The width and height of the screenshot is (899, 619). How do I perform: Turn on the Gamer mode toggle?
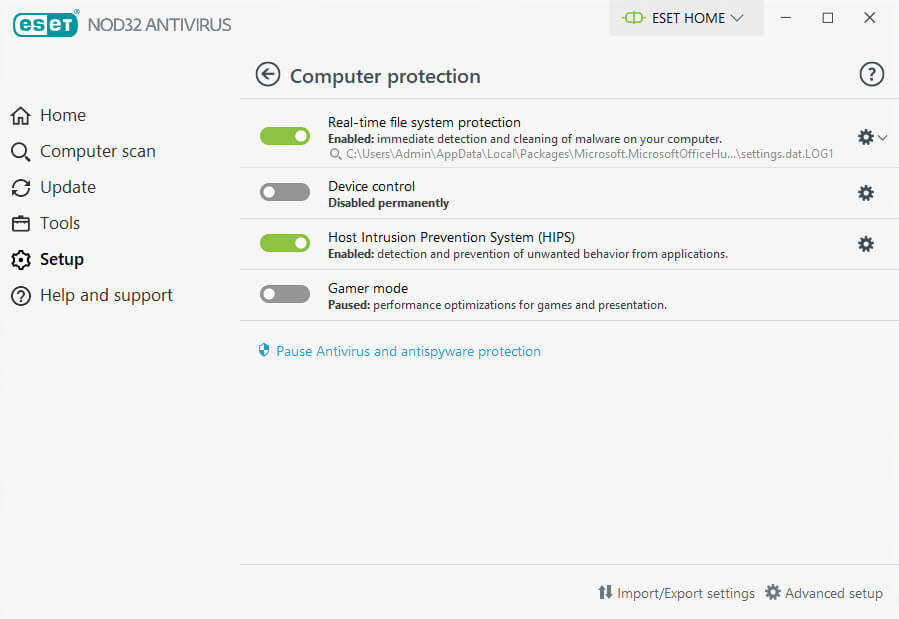(285, 294)
